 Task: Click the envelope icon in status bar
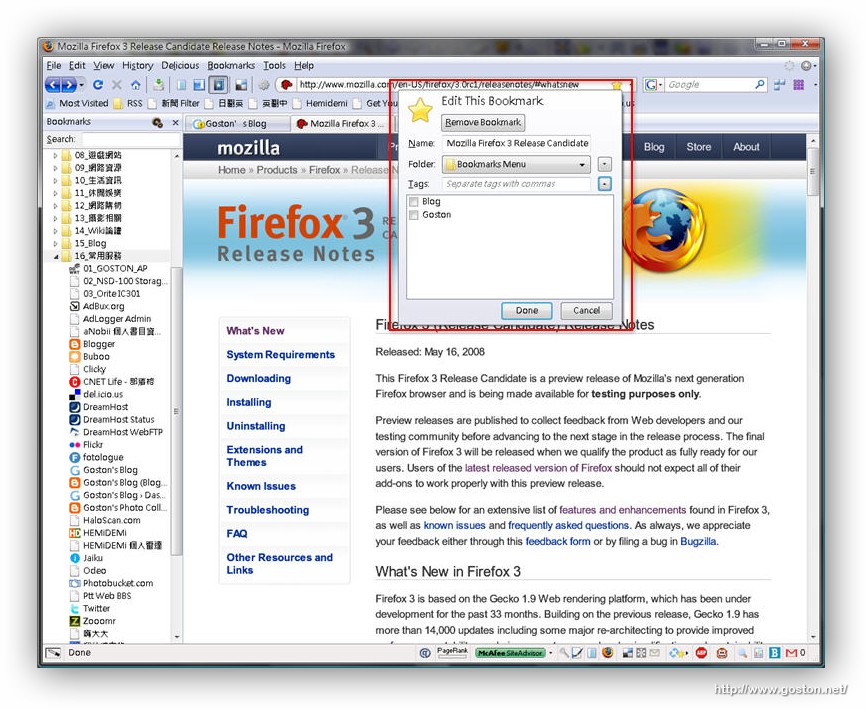click(x=655, y=653)
